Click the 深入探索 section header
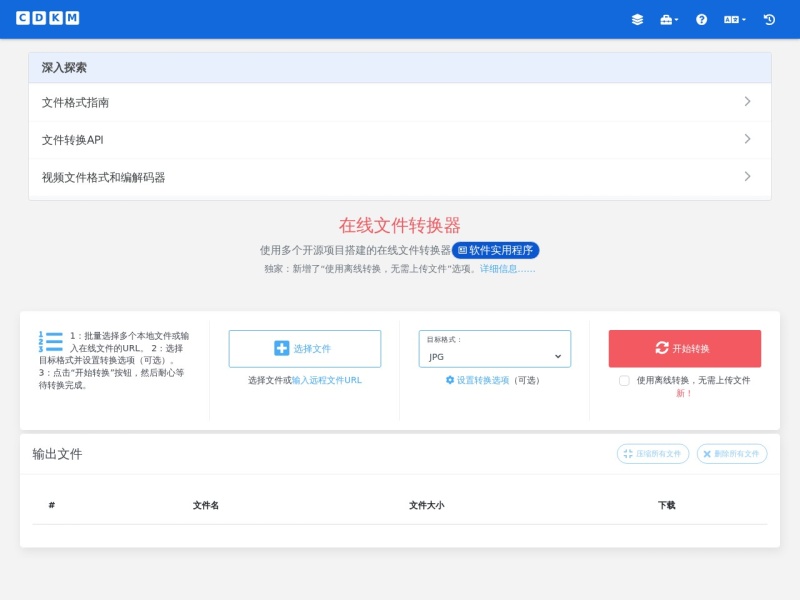Screen dimensions: 800x600 (399, 67)
